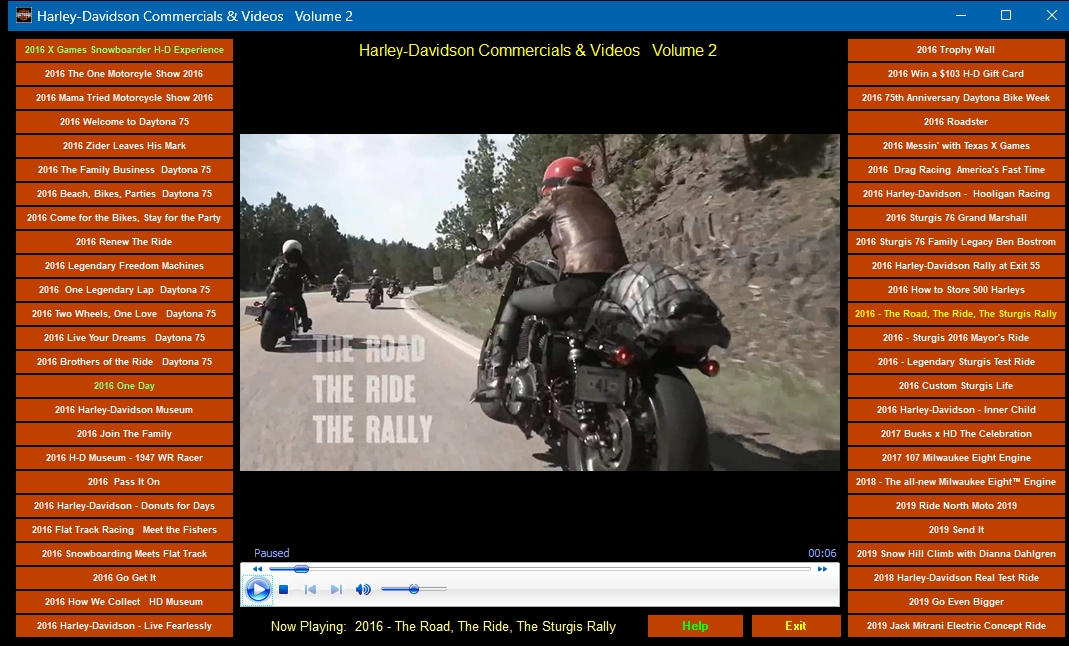The width and height of the screenshot is (1069, 646).
Task: Play 2019 Jack Mitrani Electric Concept Ride
Action: click(x=956, y=626)
